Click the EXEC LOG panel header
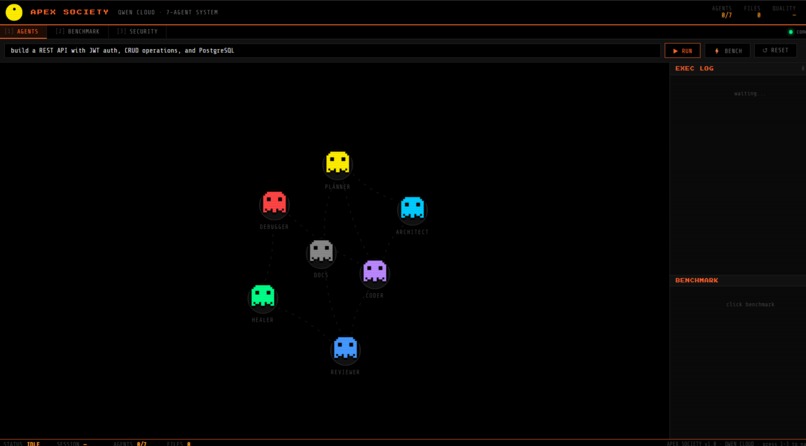Image resolution: width=806 pixels, height=446 pixels. click(737, 68)
